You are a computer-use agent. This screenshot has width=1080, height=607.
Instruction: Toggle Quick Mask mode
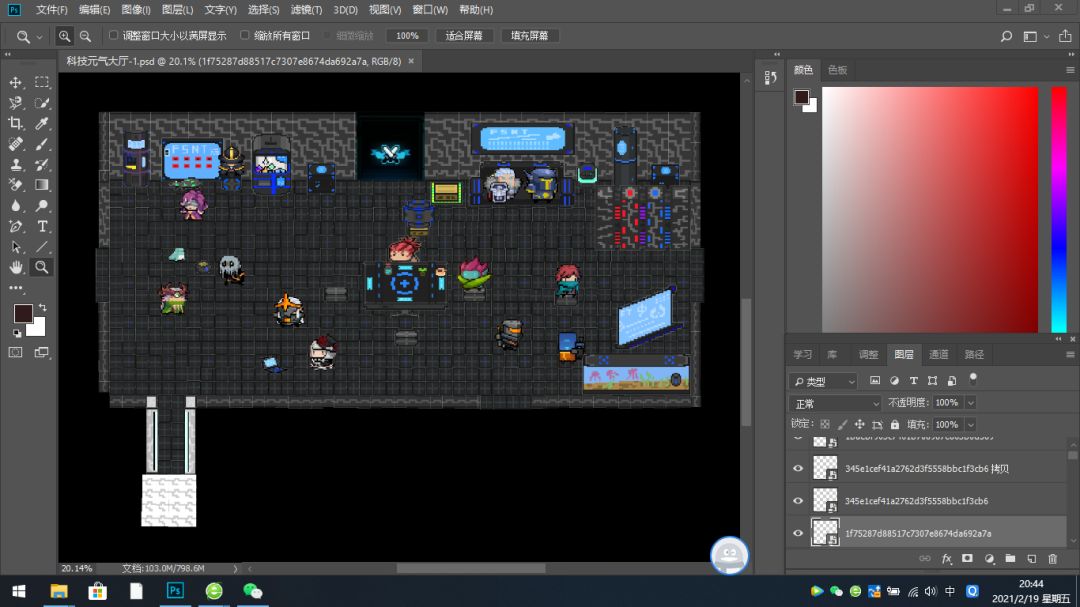[x=15, y=352]
